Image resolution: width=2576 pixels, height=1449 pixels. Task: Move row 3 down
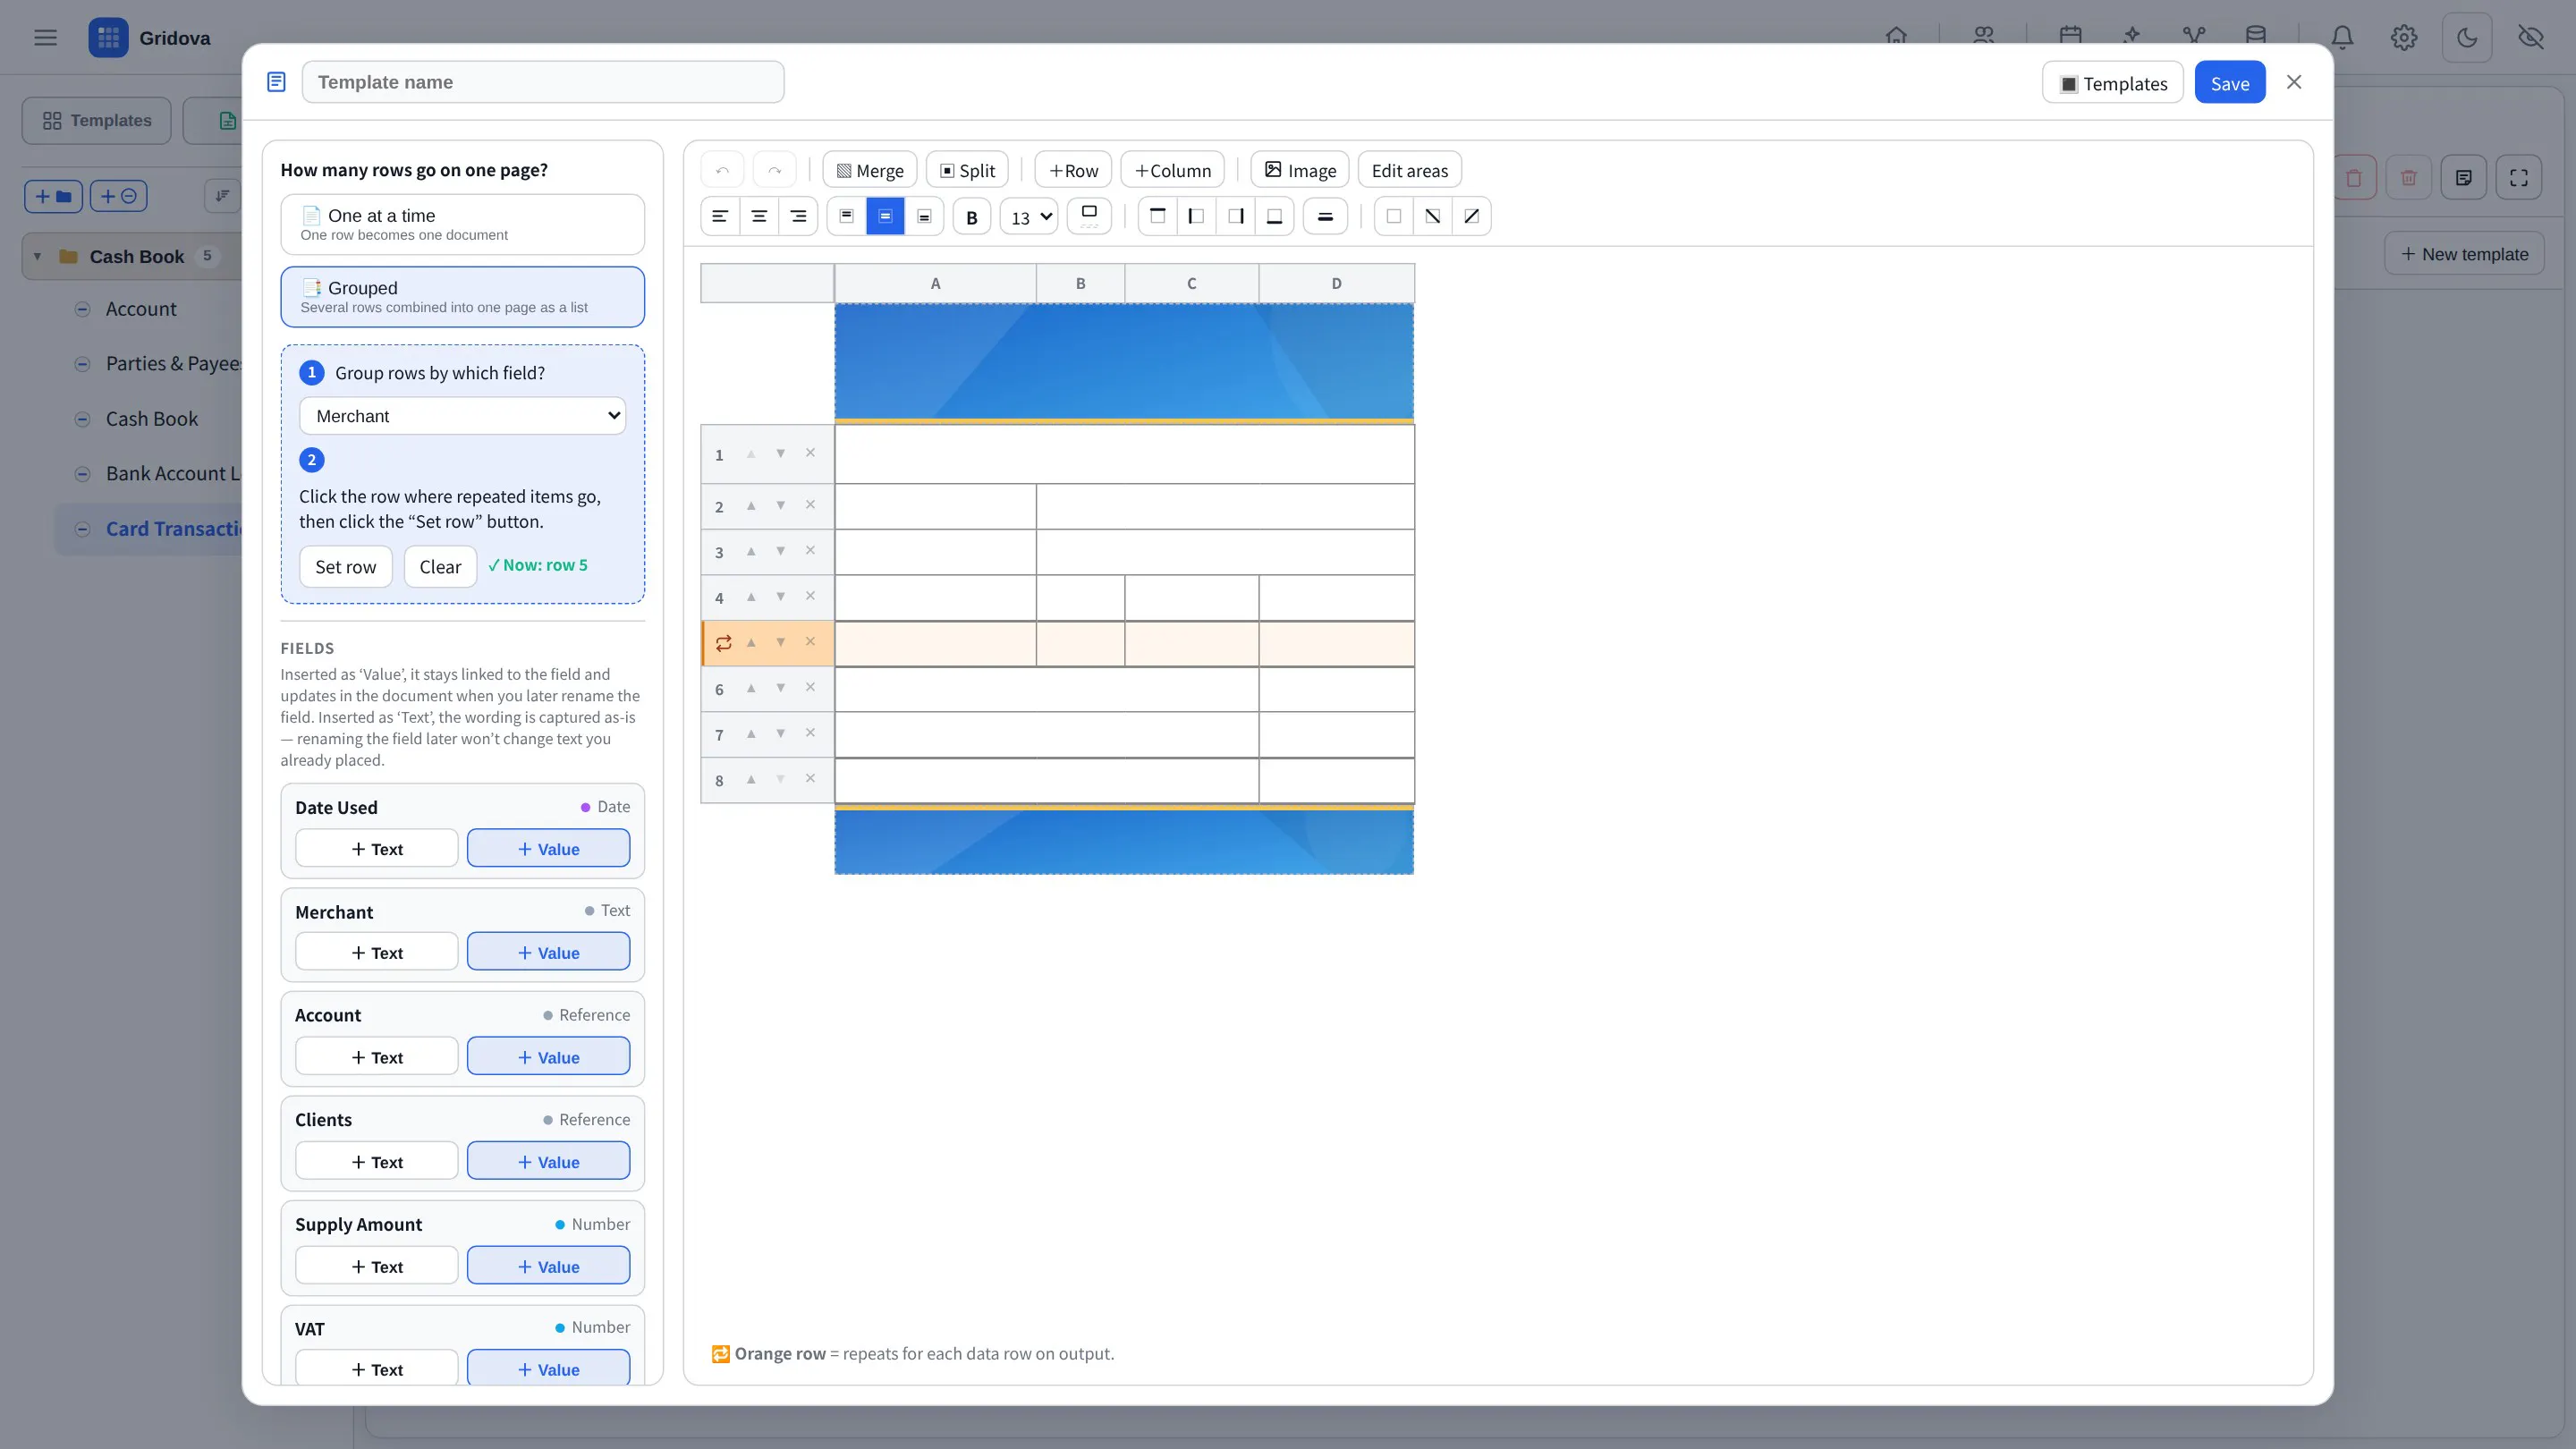tap(781, 551)
